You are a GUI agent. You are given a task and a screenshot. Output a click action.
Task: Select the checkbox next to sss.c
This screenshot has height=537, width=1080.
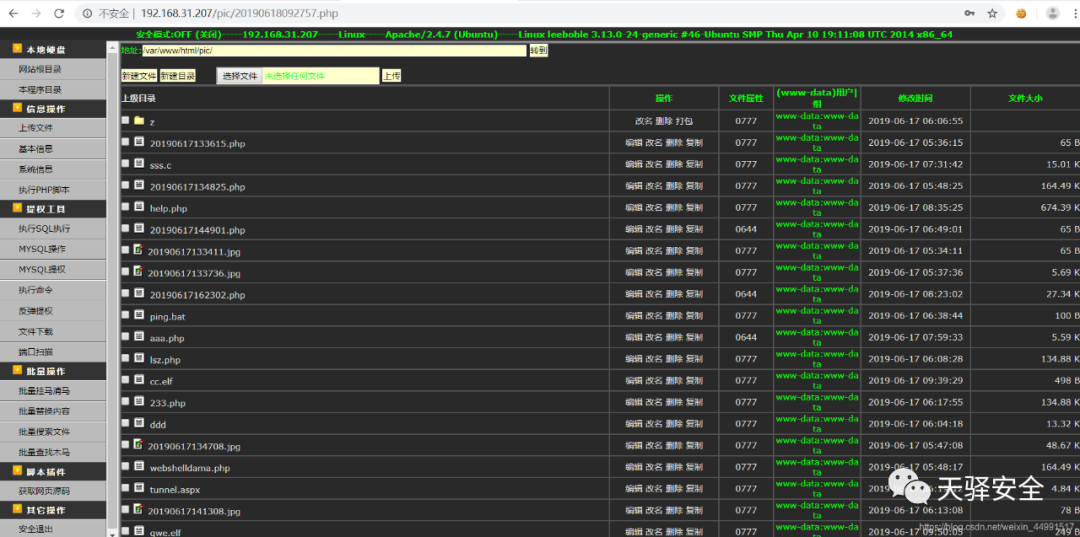(x=125, y=164)
